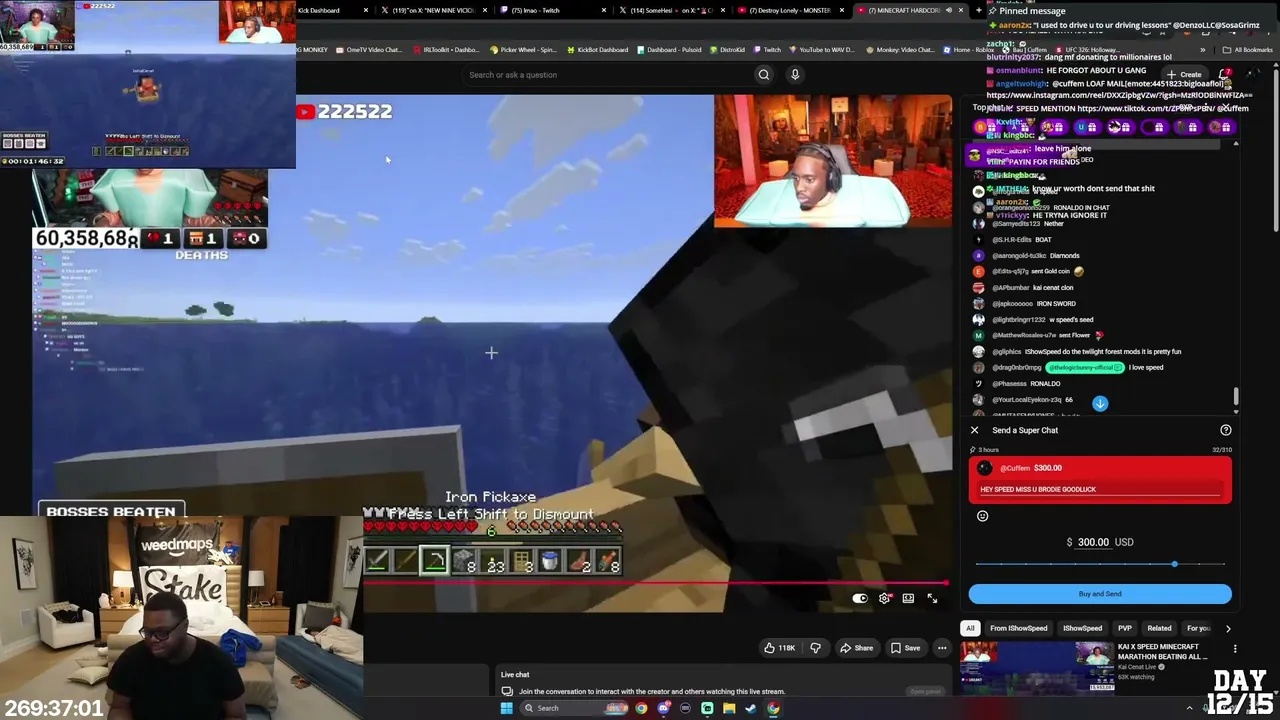Click the Buy and Send button
Viewport: 1280px width, 720px height.
pos(1100,594)
